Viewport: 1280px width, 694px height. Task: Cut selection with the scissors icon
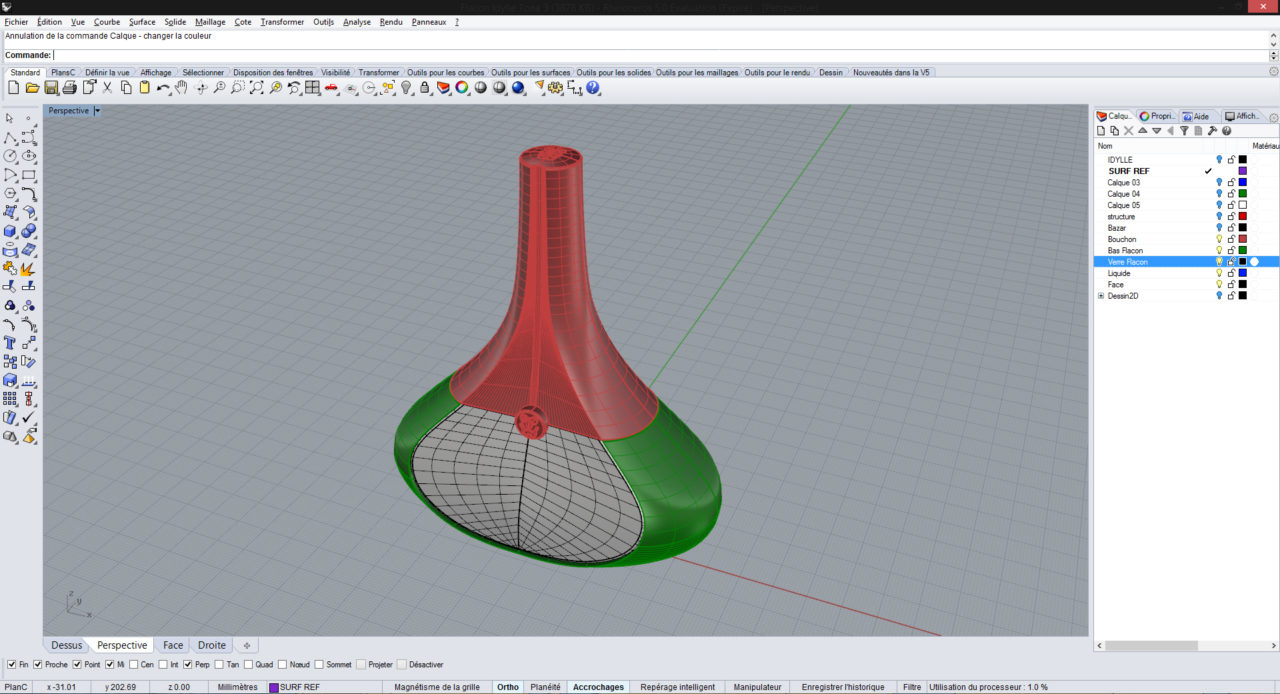pos(108,88)
